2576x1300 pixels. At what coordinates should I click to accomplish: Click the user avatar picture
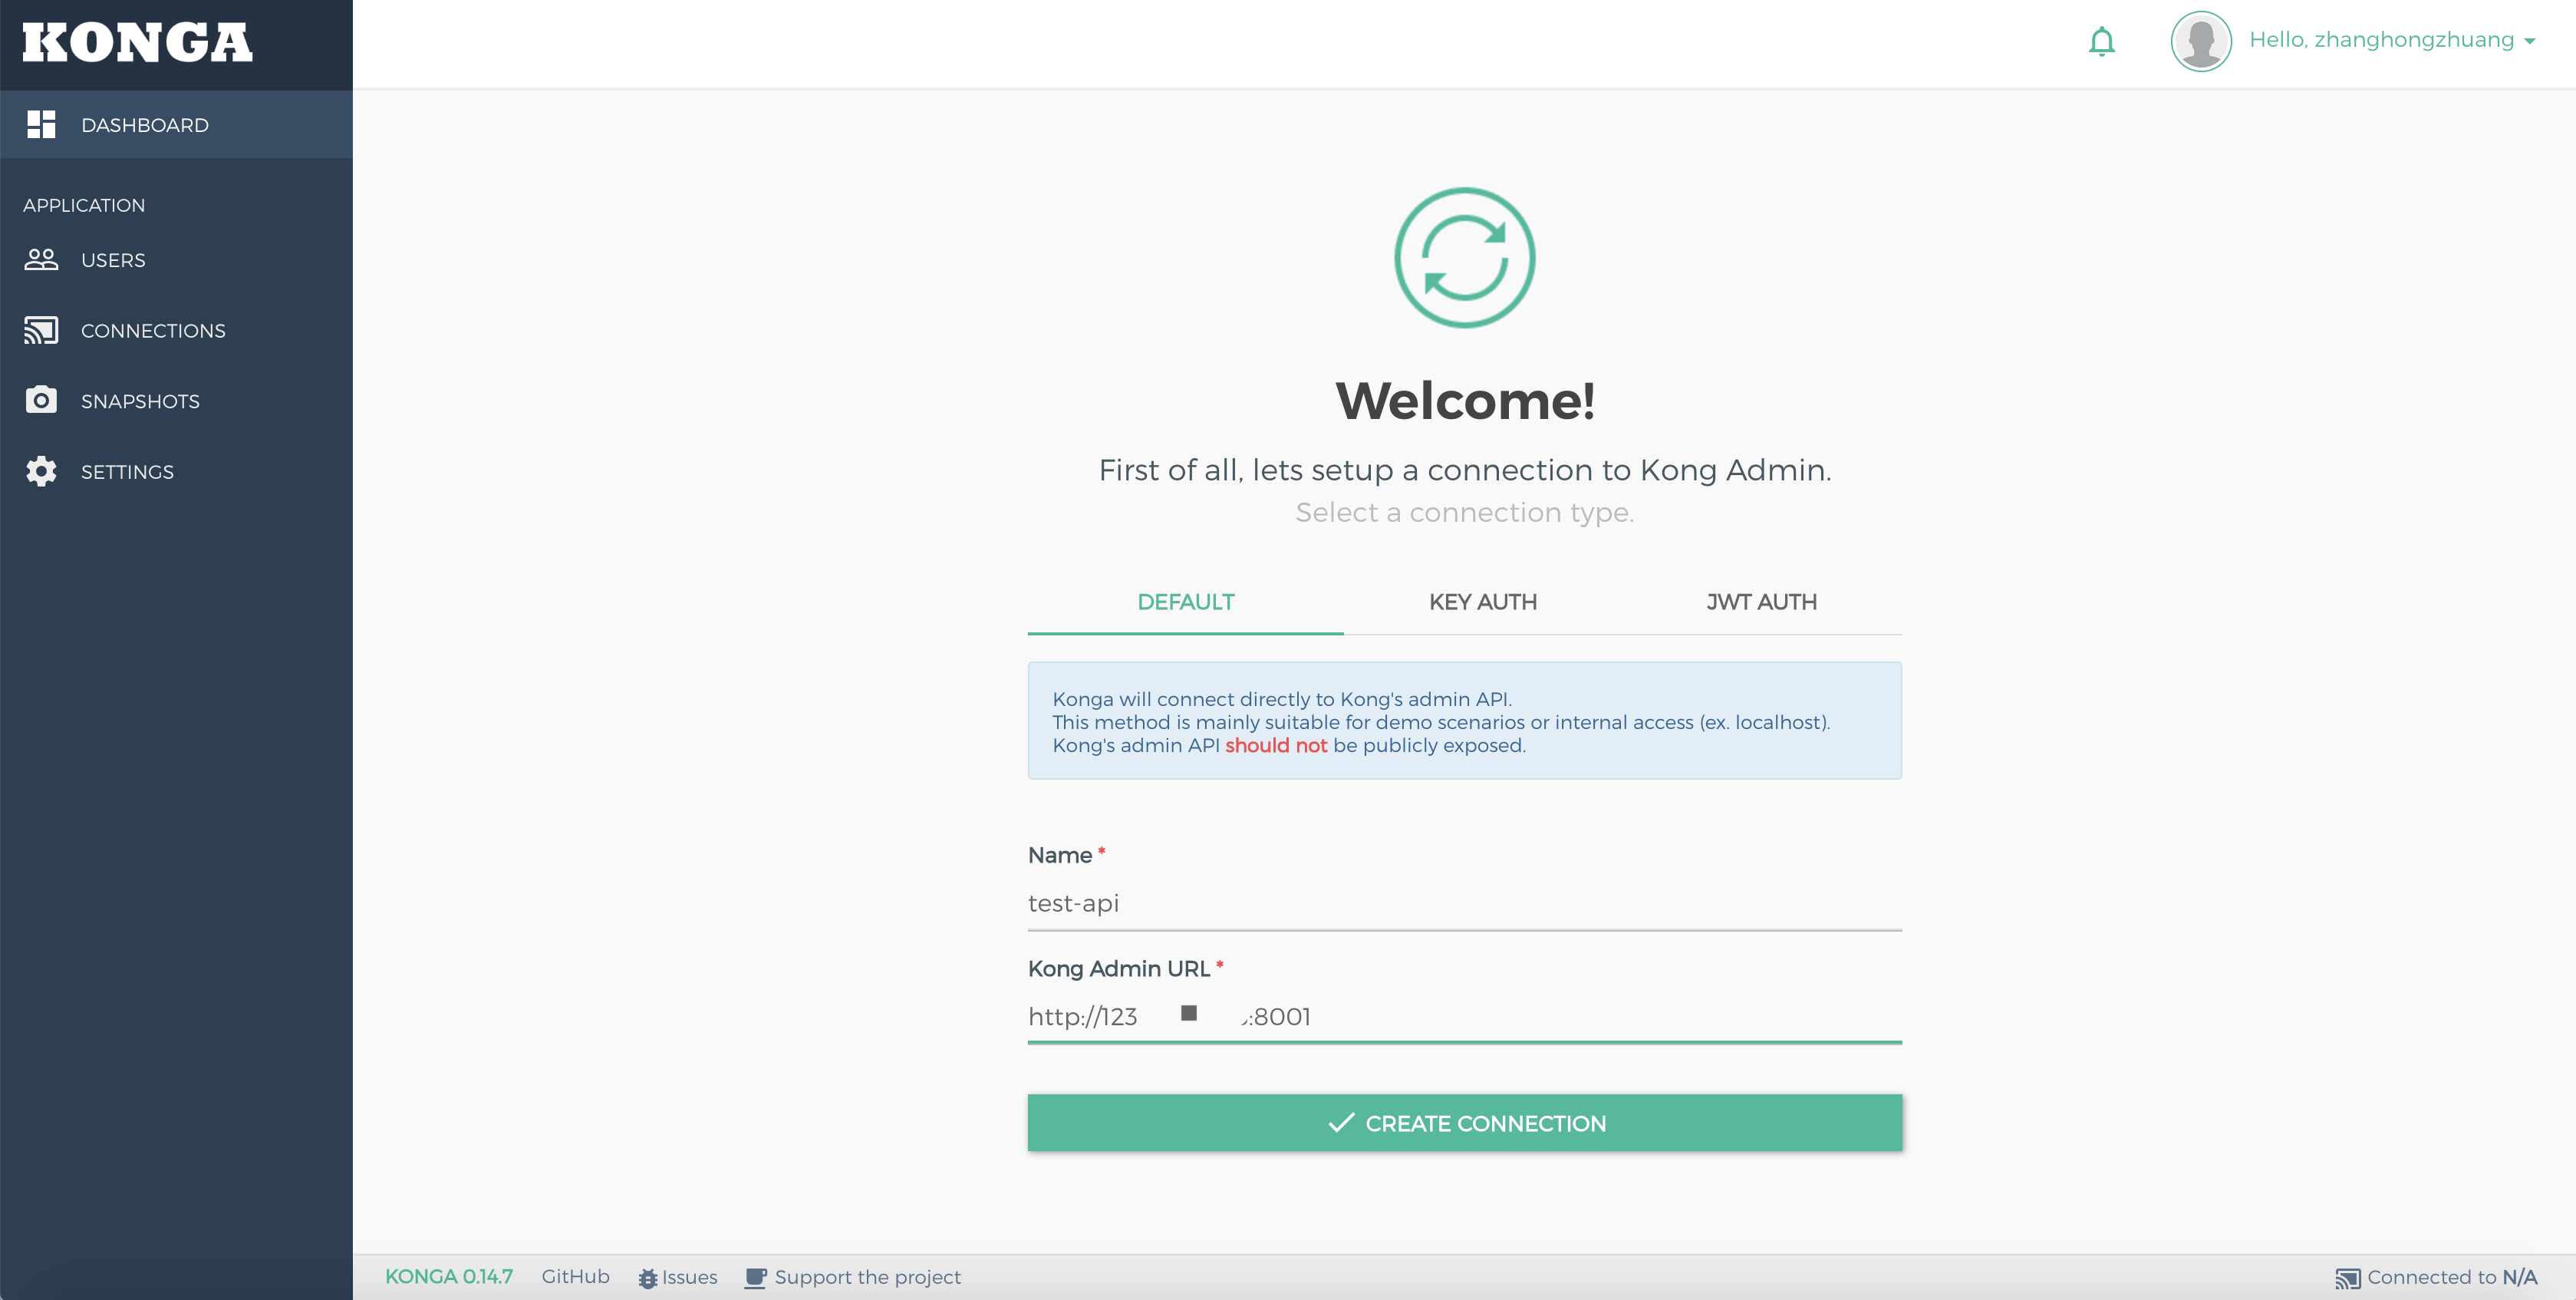point(2200,41)
